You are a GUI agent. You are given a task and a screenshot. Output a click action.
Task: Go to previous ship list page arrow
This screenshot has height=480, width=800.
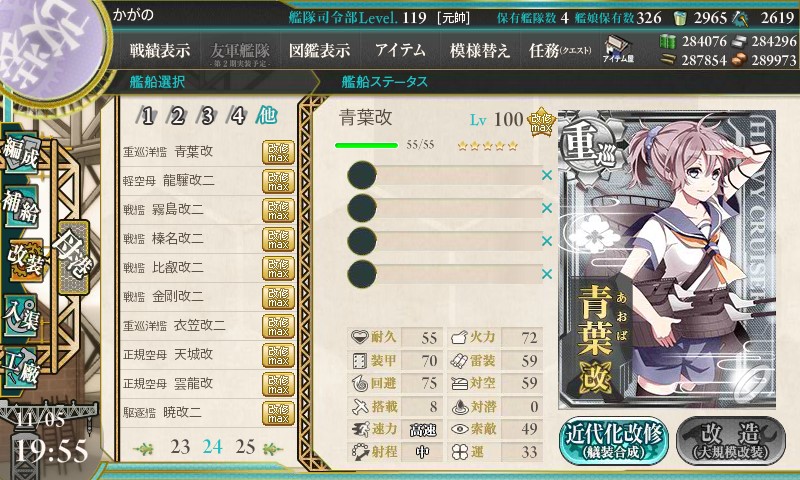[x=144, y=448]
